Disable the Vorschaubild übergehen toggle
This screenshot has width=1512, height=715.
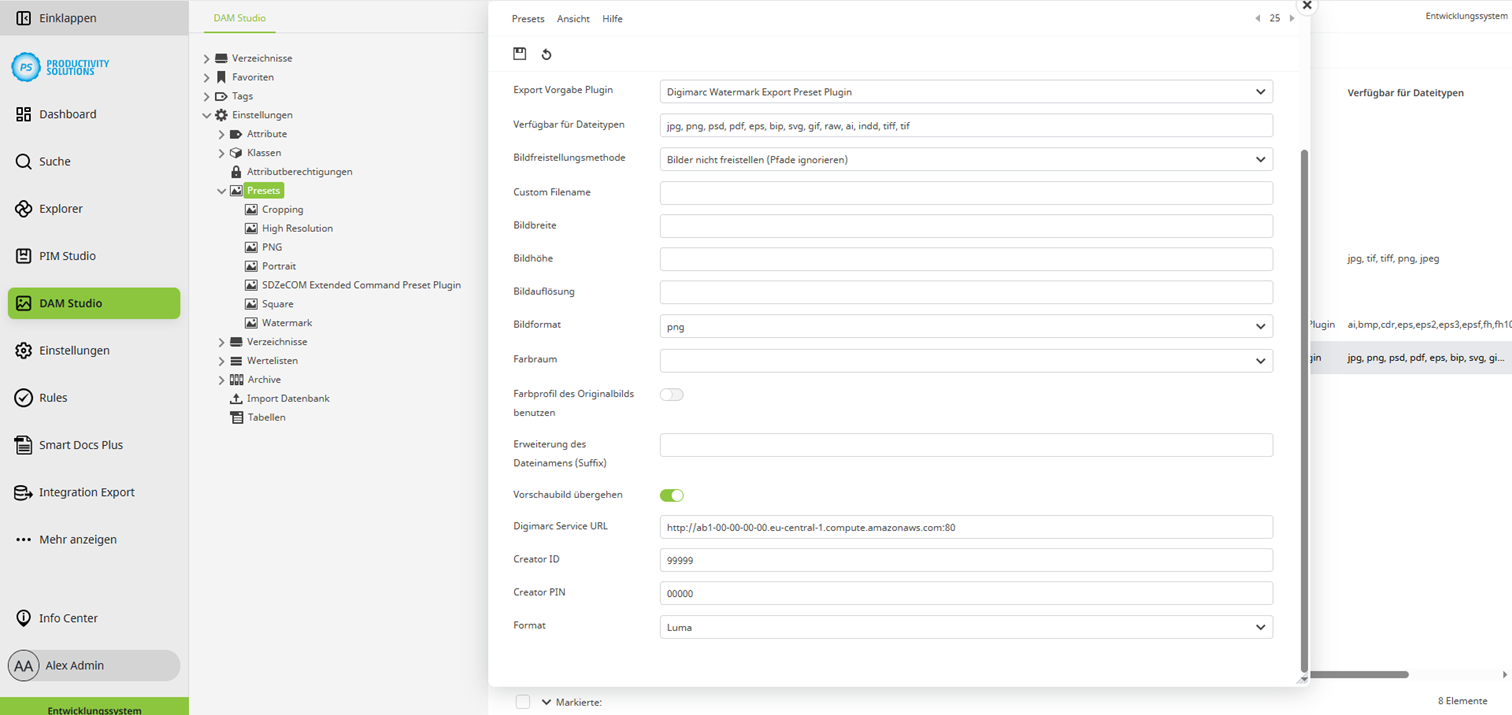(x=671, y=496)
